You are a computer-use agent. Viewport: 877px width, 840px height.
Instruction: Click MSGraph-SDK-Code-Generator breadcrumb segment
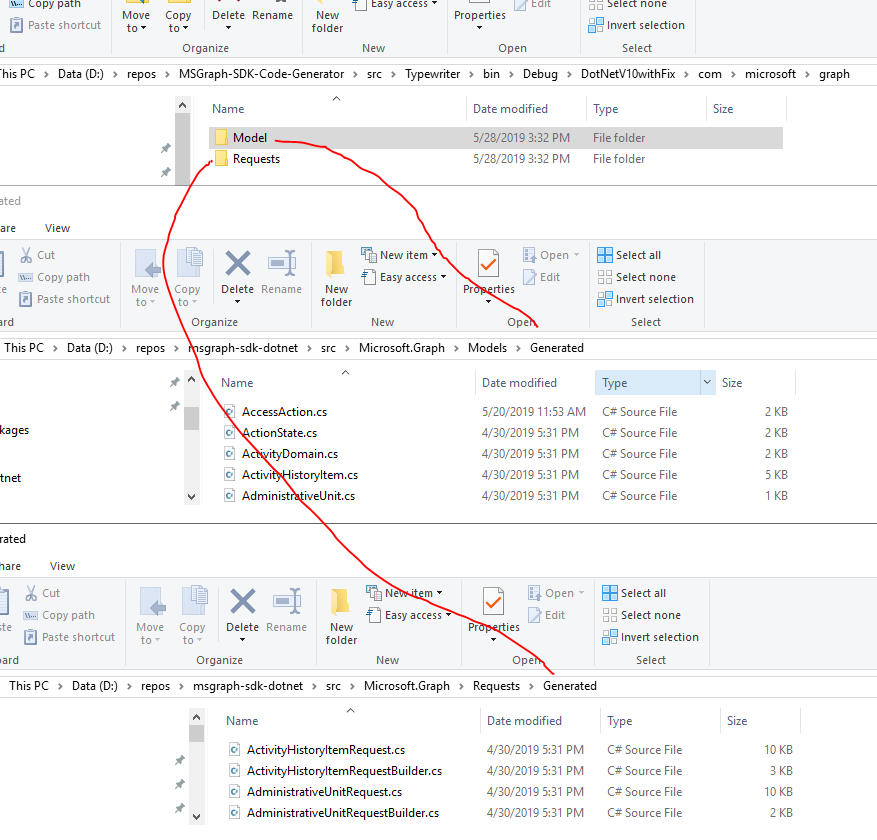click(261, 74)
